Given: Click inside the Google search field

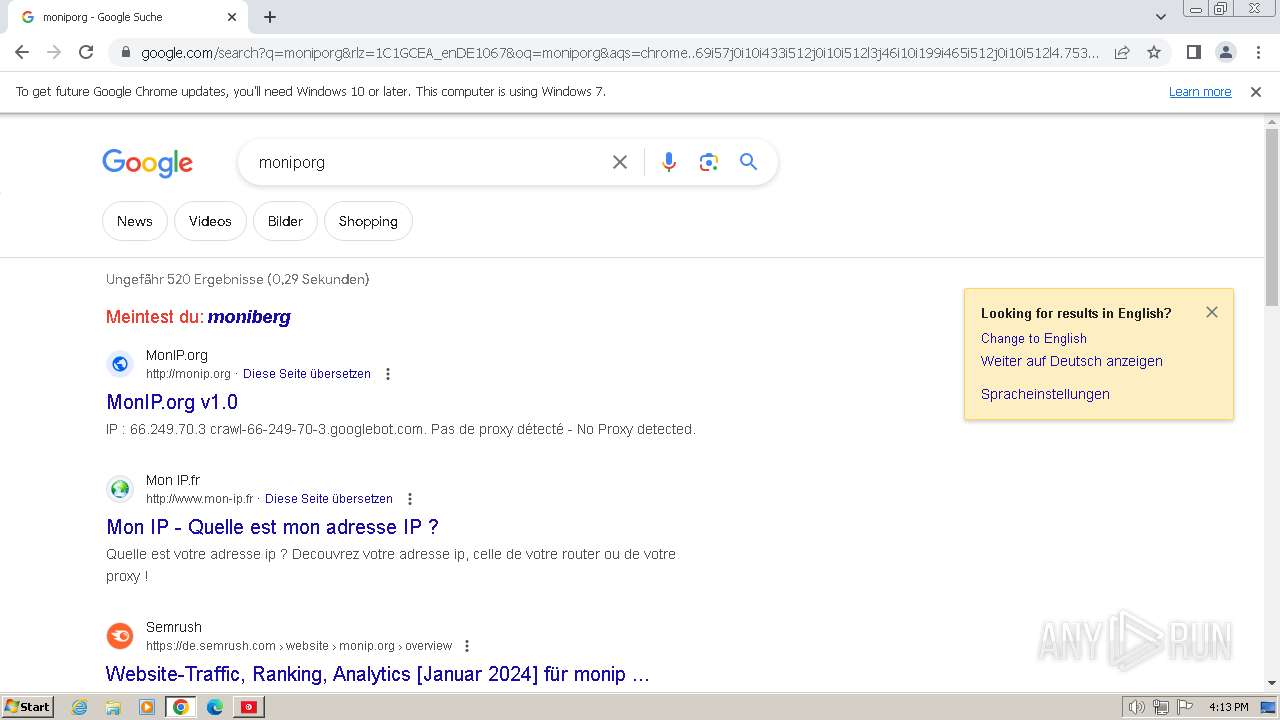Looking at the screenshot, I should point(430,162).
